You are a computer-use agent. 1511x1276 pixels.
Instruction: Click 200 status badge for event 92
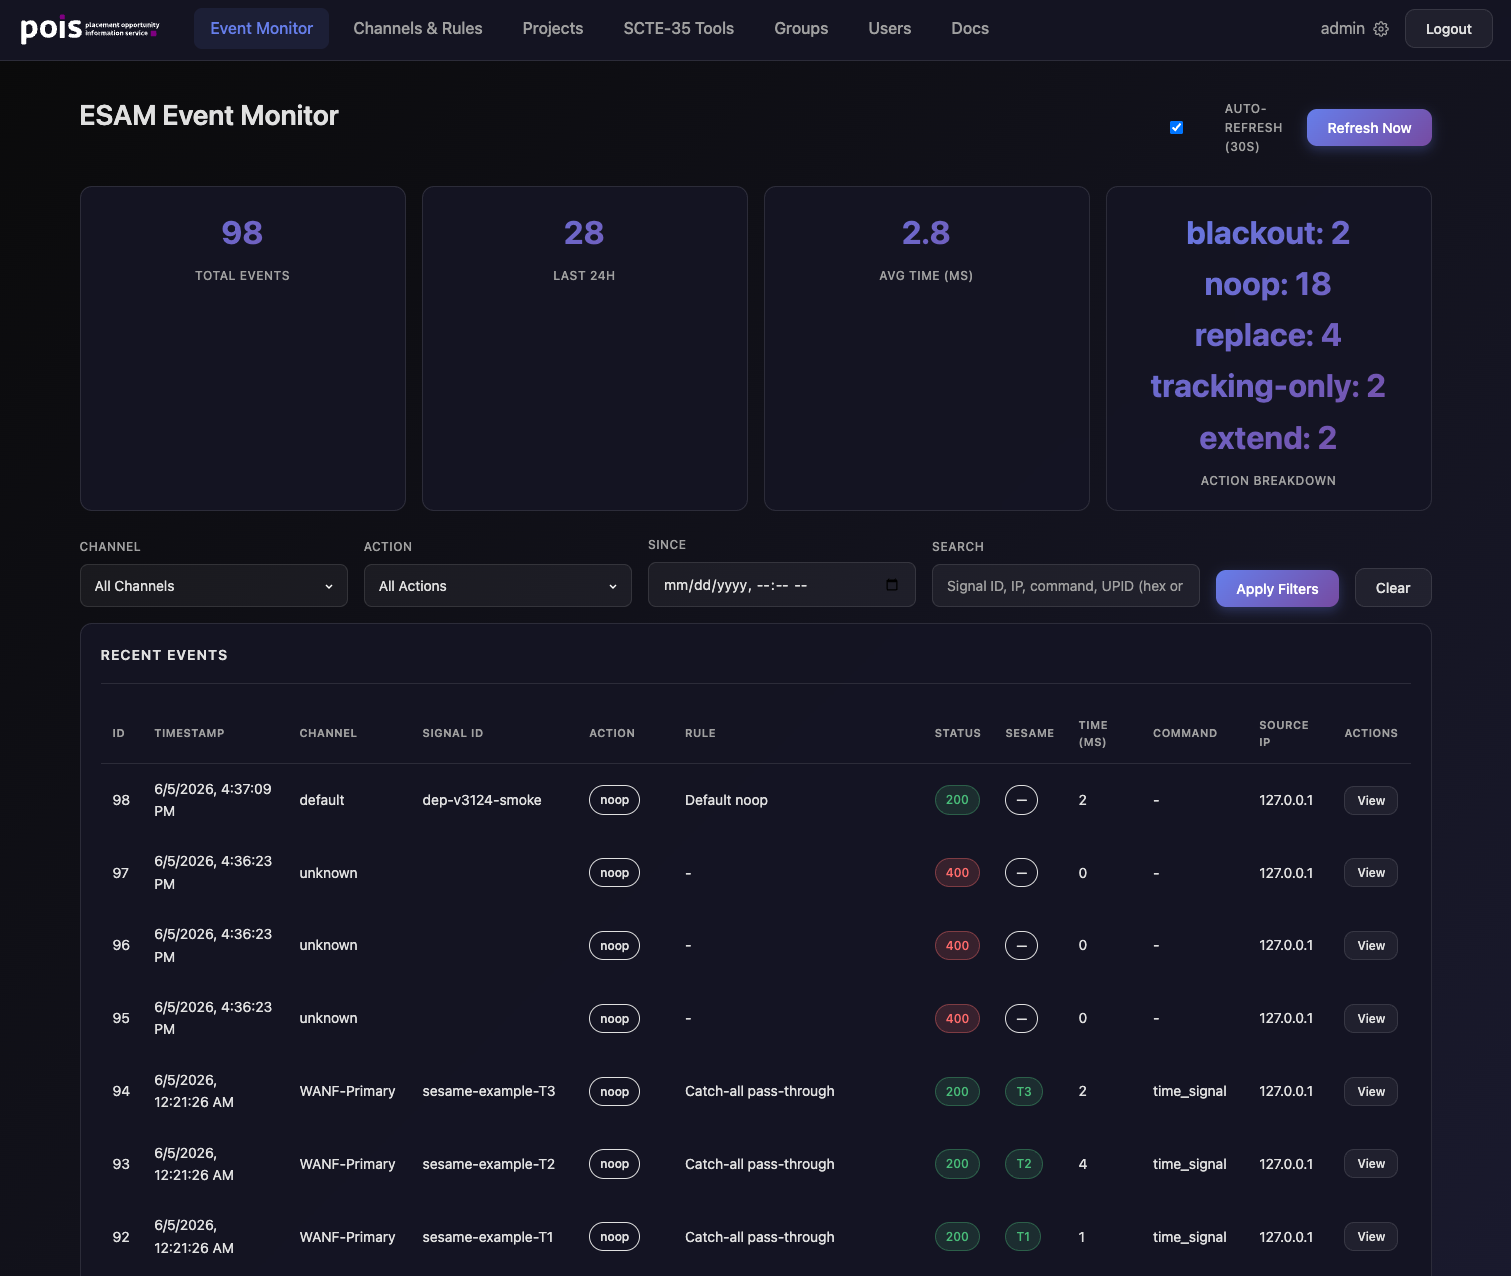tap(957, 1237)
